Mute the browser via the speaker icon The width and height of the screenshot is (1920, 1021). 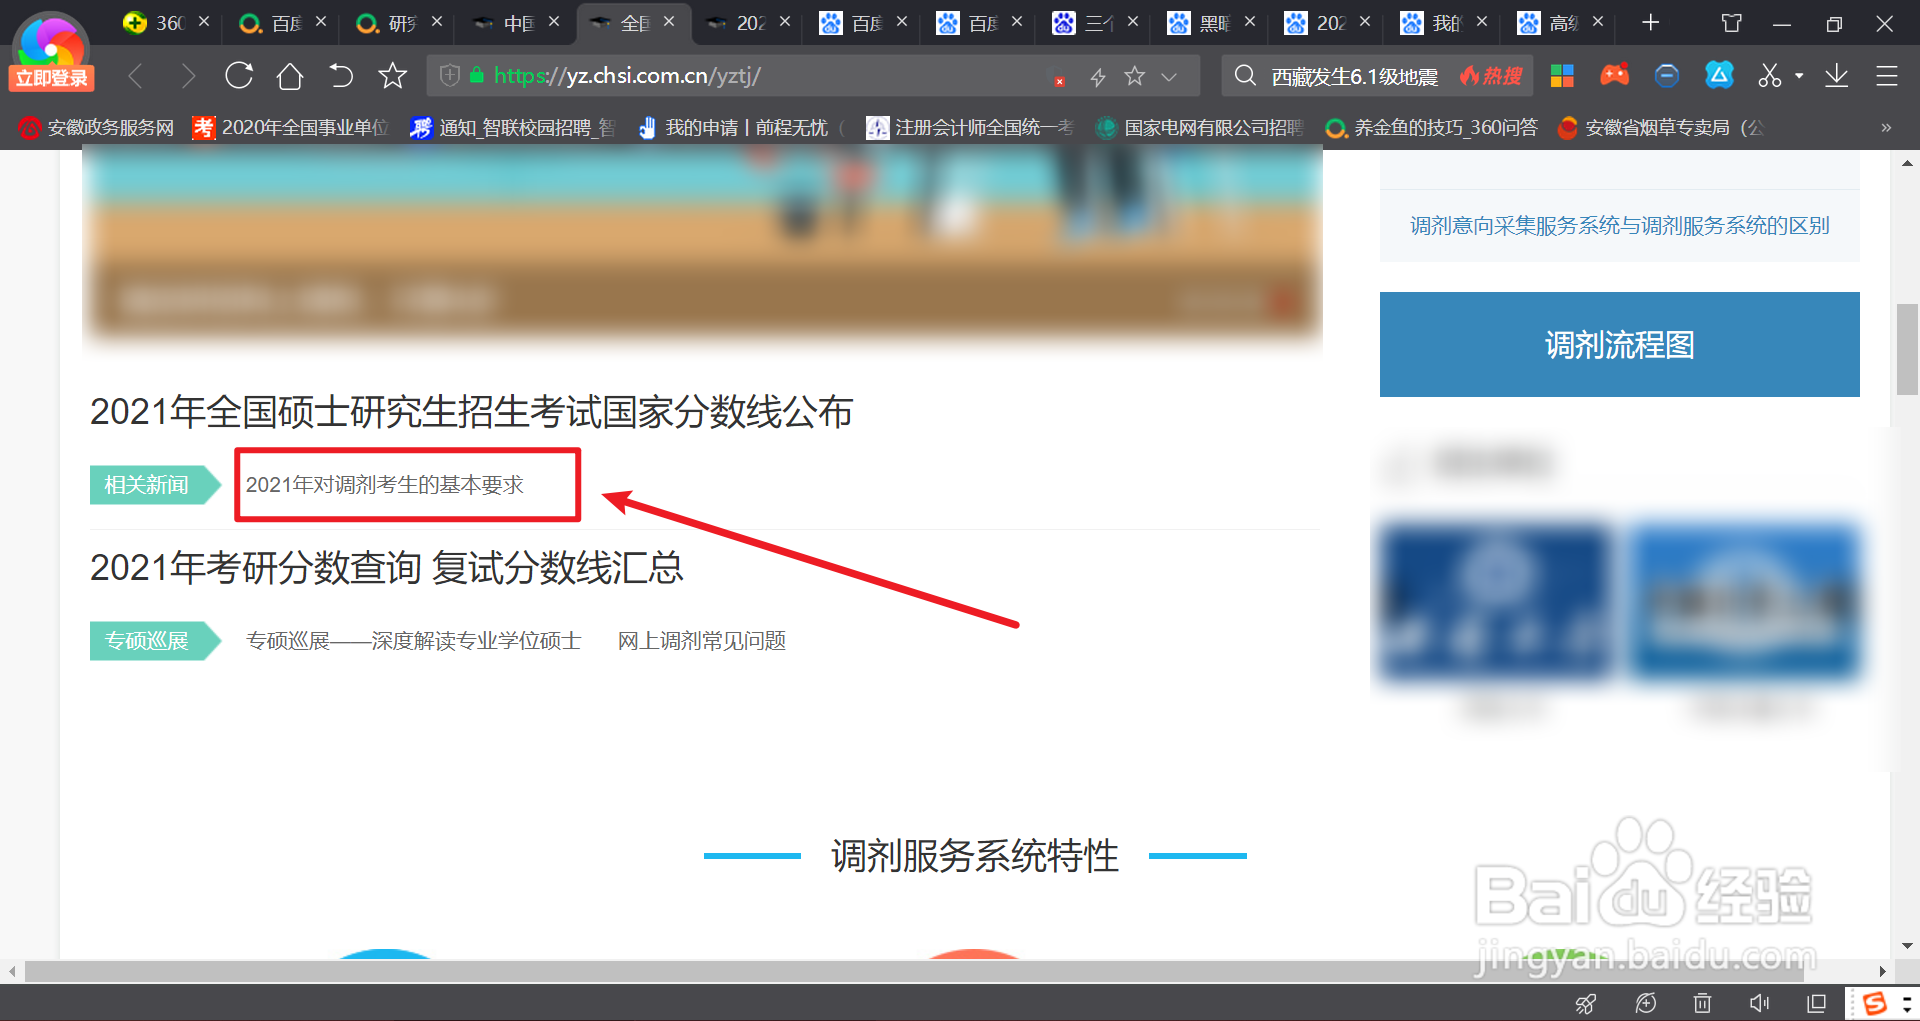pyautogui.click(x=1758, y=1003)
